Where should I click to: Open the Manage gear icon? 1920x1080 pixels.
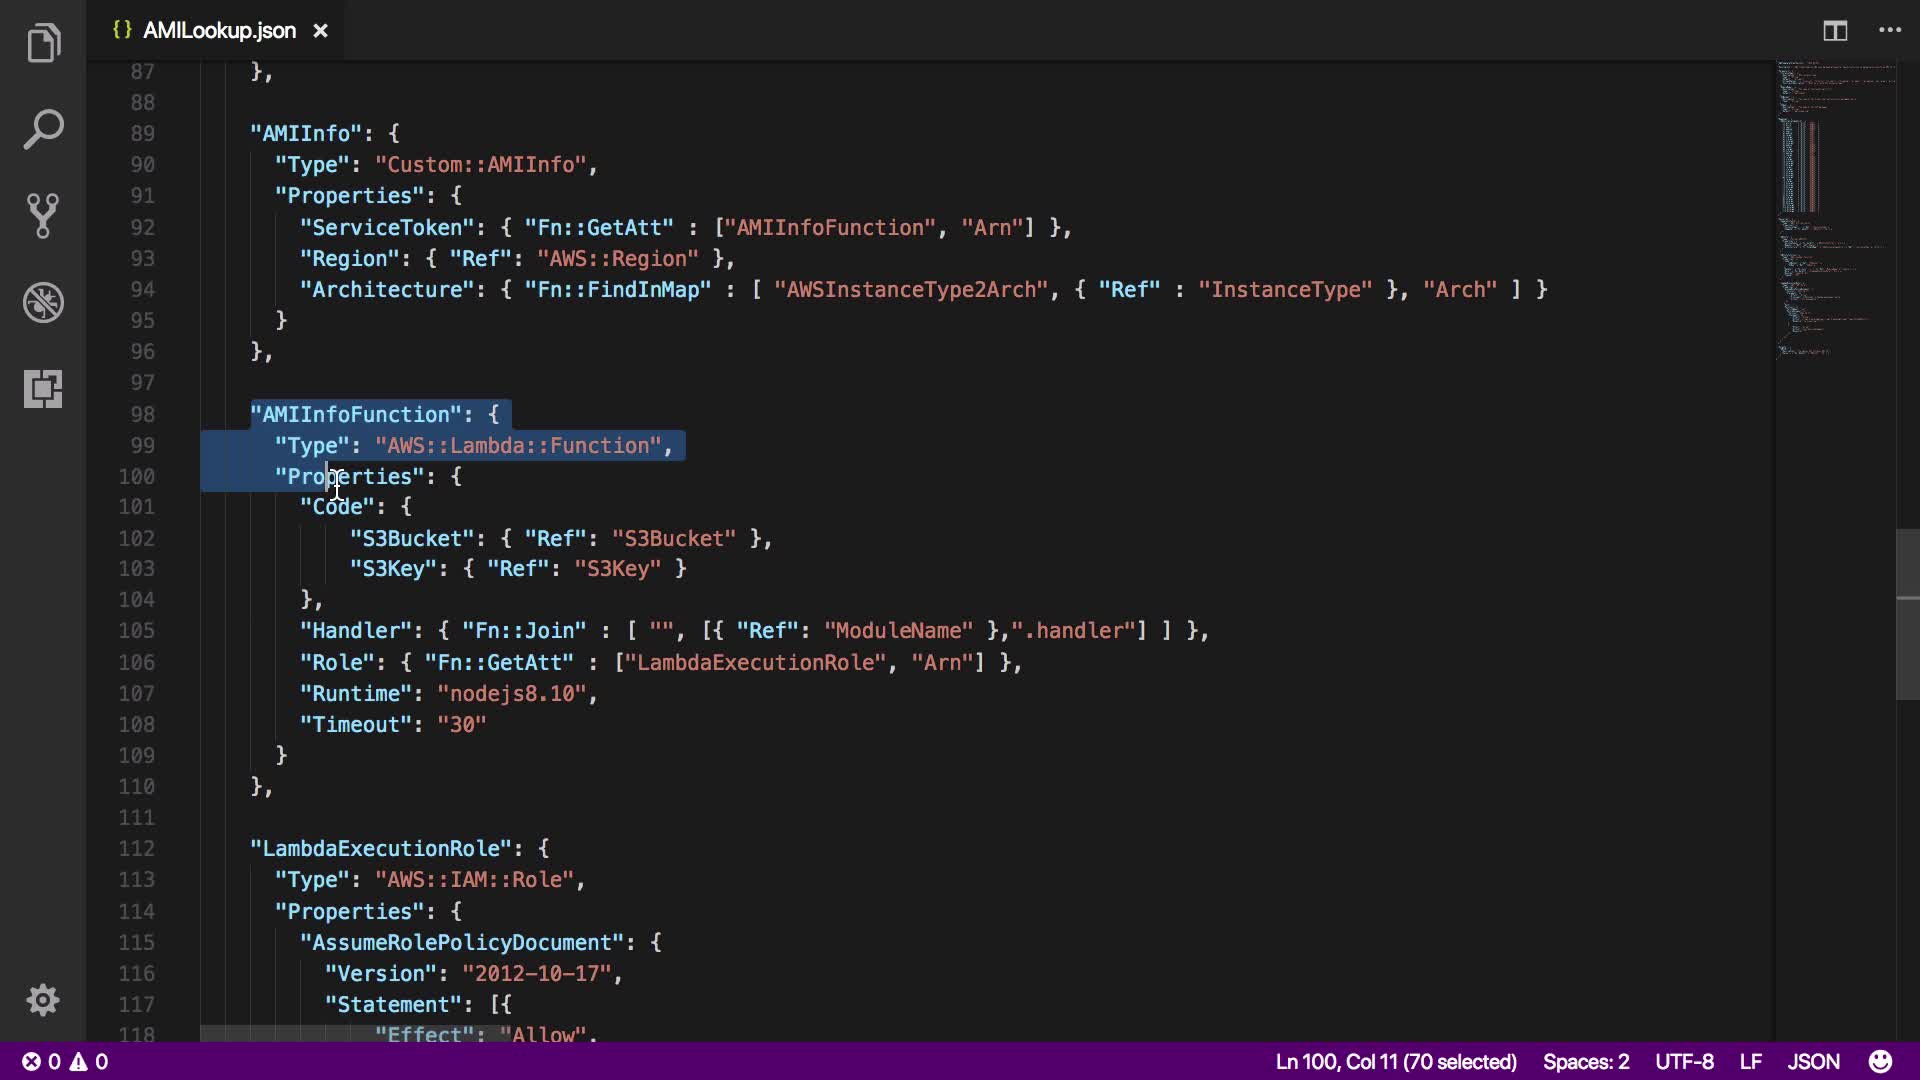[43, 1000]
